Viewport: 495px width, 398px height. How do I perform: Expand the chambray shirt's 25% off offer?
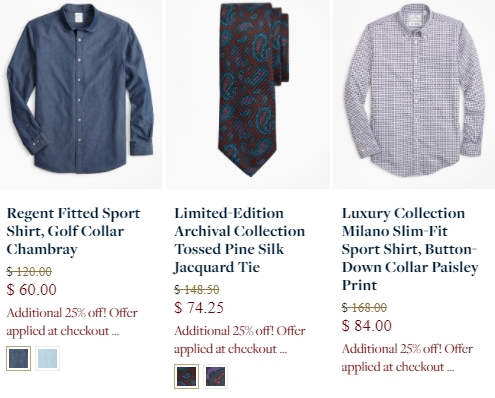pos(72,322)
